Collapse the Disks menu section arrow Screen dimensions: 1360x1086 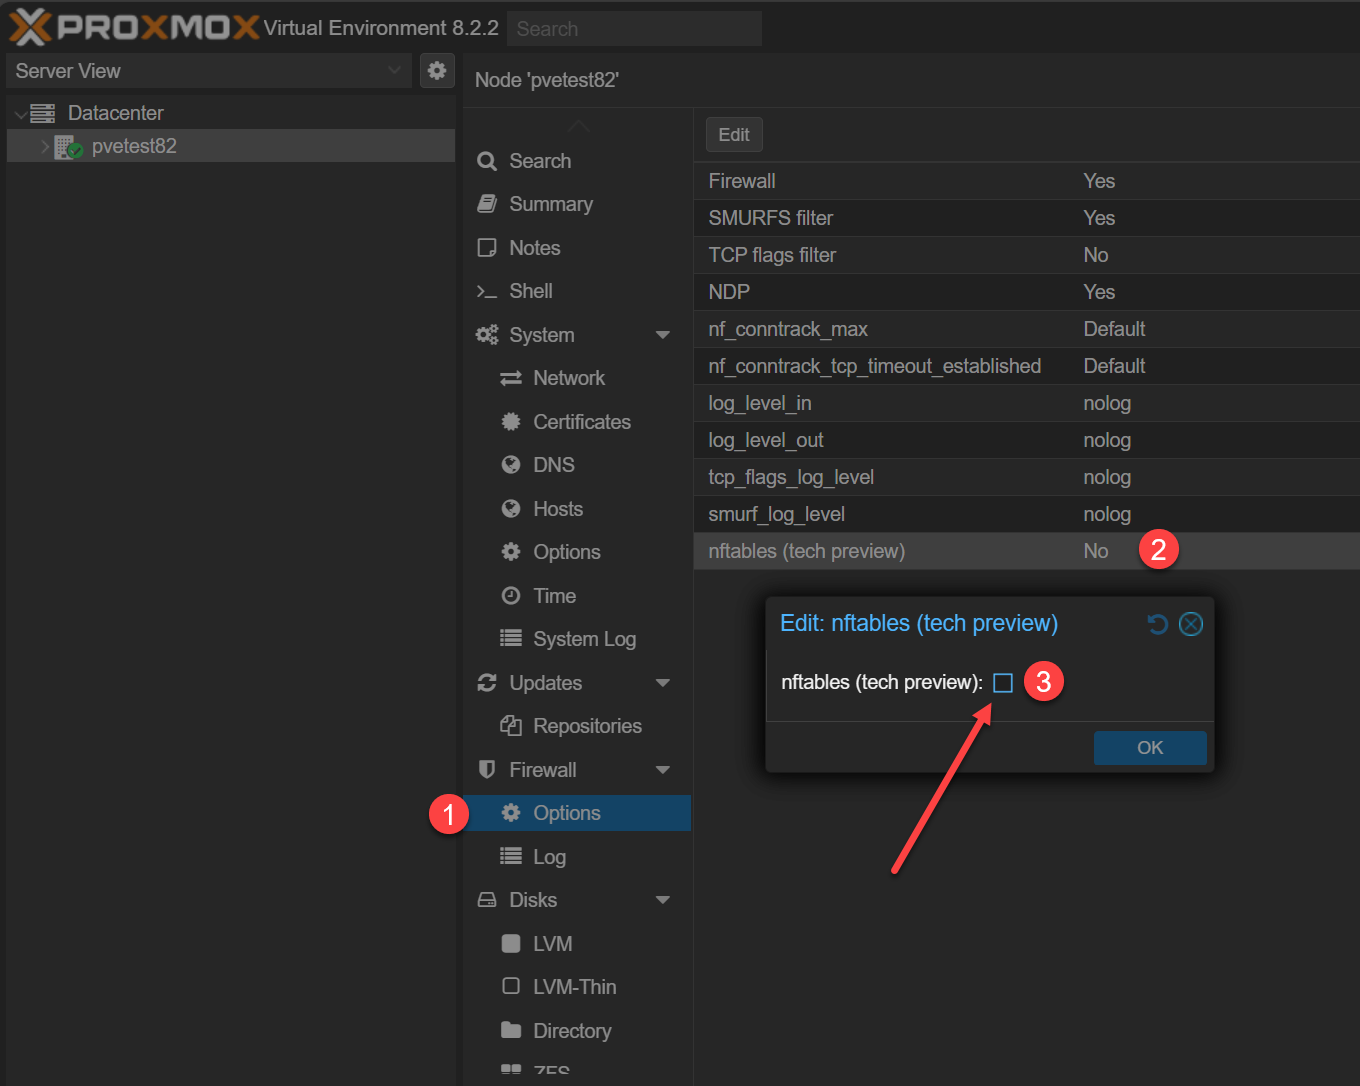click(663, 900)
